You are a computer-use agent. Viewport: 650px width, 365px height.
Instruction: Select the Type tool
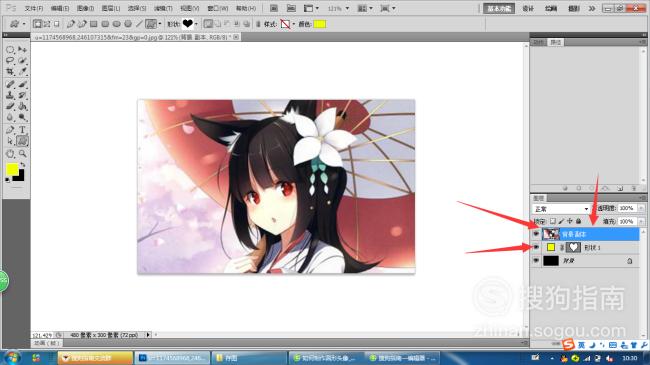pos(22,130)
